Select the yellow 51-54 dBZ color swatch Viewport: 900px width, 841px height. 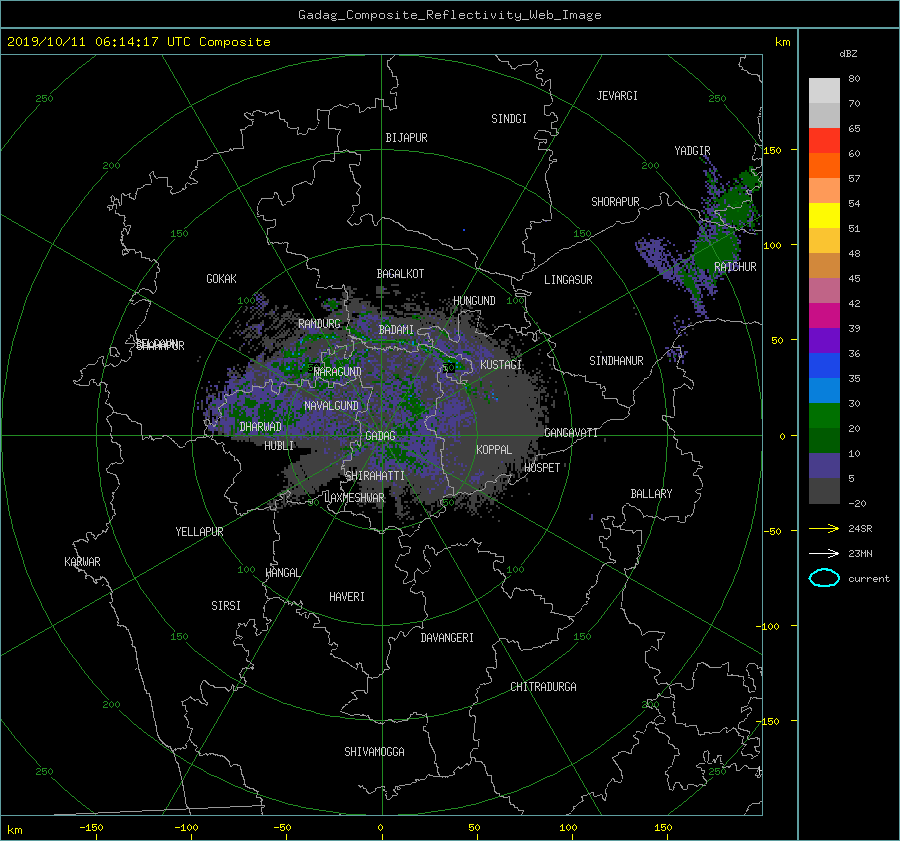pyautogui.click(x=824, y=215)
